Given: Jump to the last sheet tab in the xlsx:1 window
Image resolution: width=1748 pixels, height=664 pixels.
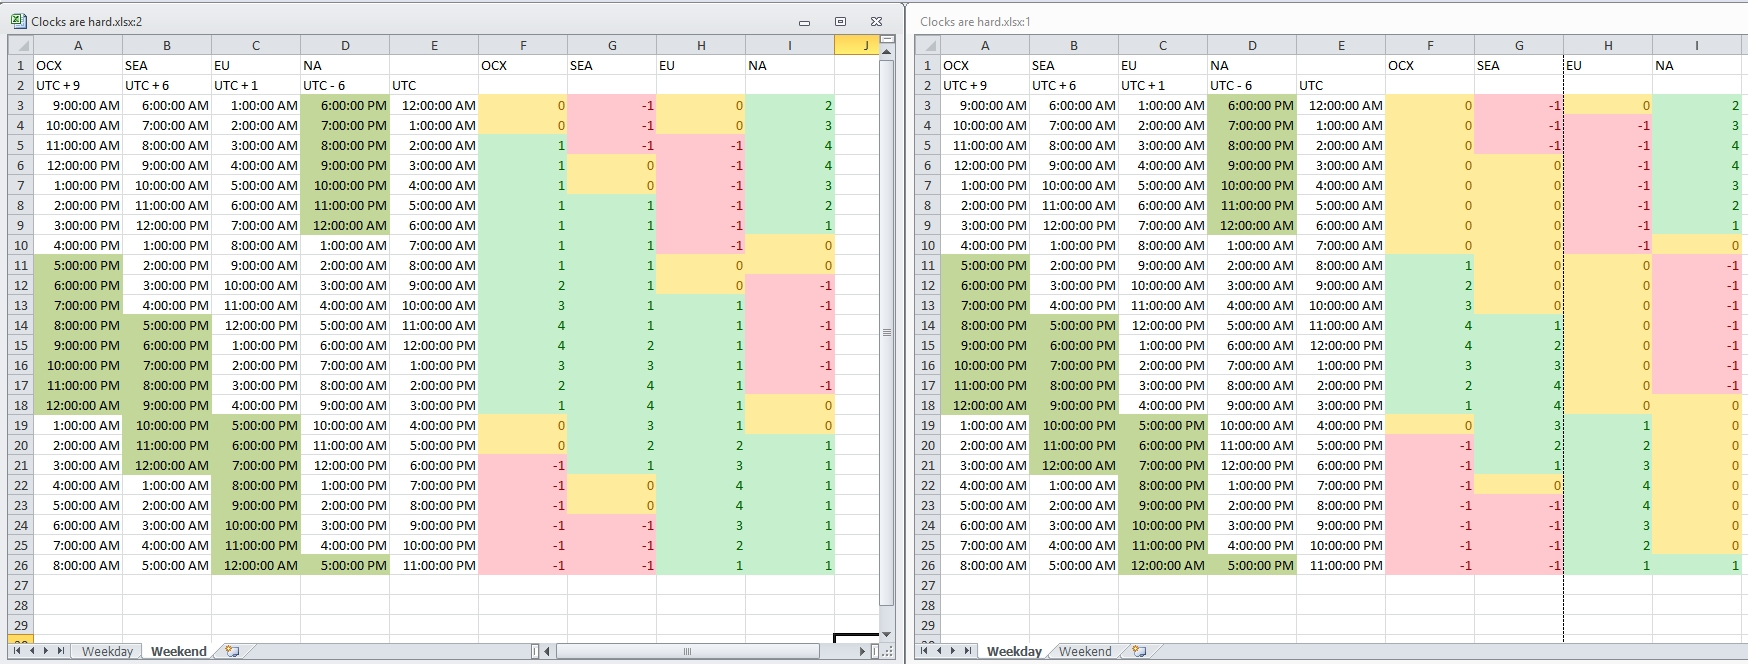Looking at the screenshot, I should click(968, 651).
